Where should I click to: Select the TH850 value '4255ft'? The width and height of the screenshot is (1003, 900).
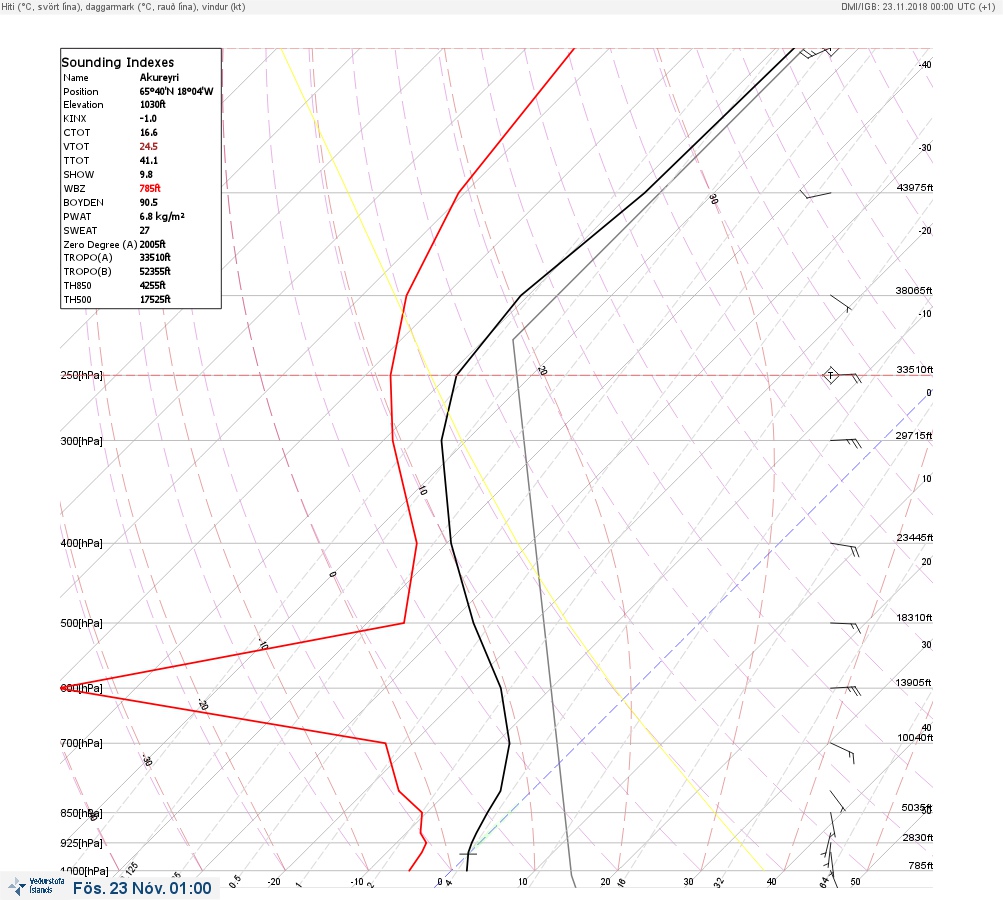[153, 285]
